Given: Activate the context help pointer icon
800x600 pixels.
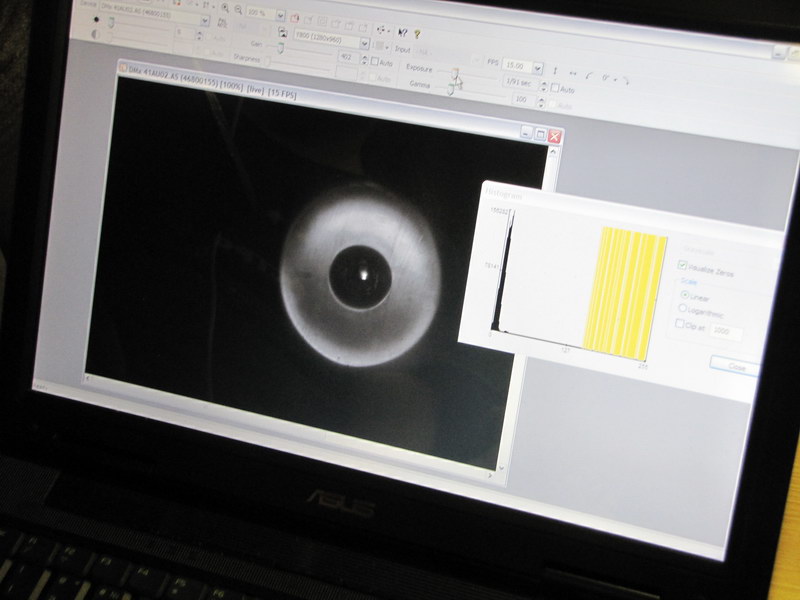Looking at the screenshot, I should click(403, 33).
